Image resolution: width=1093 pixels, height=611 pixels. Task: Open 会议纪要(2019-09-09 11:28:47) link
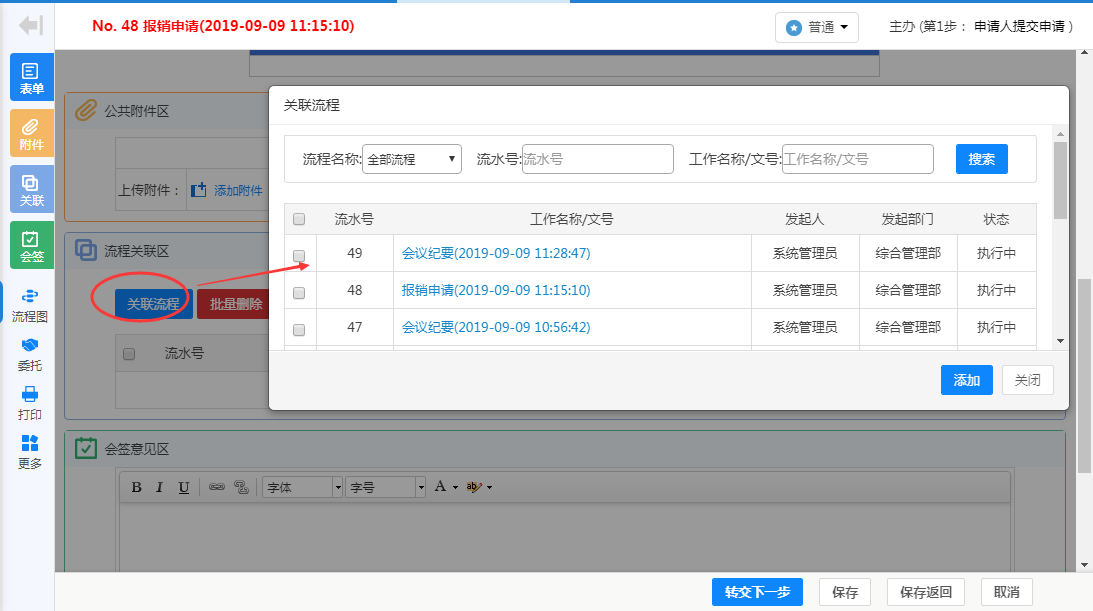click(x=496, y=254)
